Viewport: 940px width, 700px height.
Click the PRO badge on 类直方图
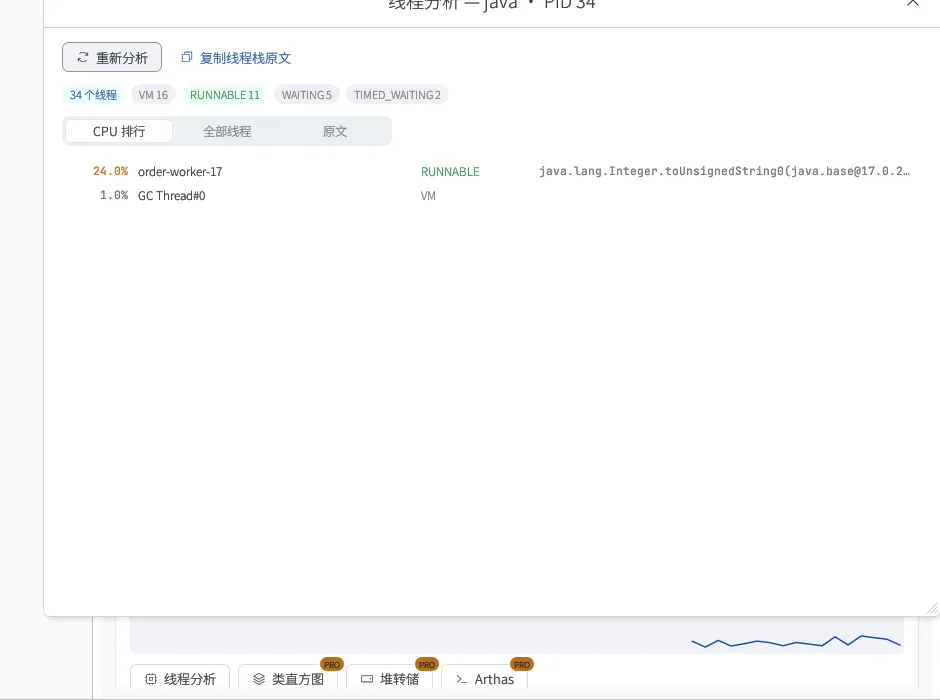coord(332,665)
